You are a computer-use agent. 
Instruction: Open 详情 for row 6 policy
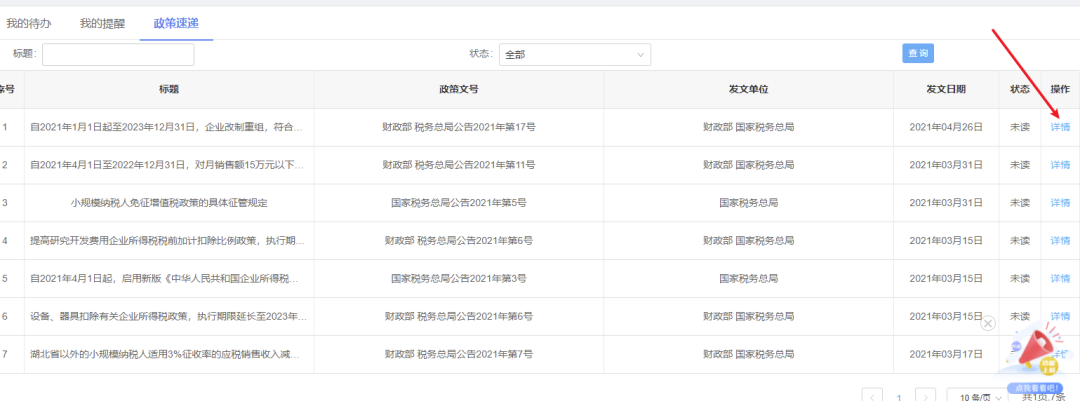[x=1060, y=316]
